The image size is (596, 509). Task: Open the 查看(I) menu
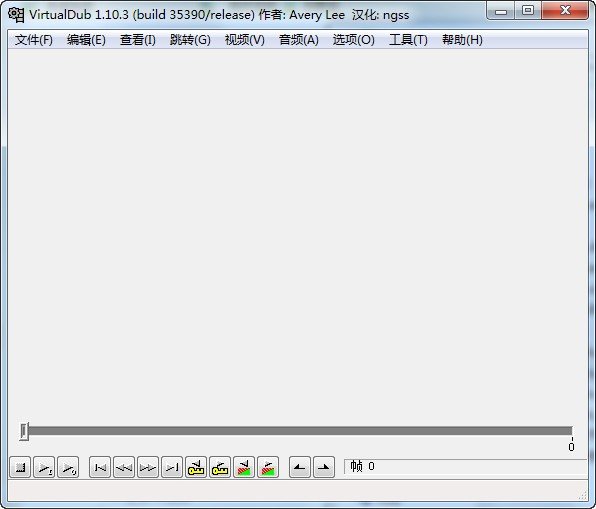[138, 40]
